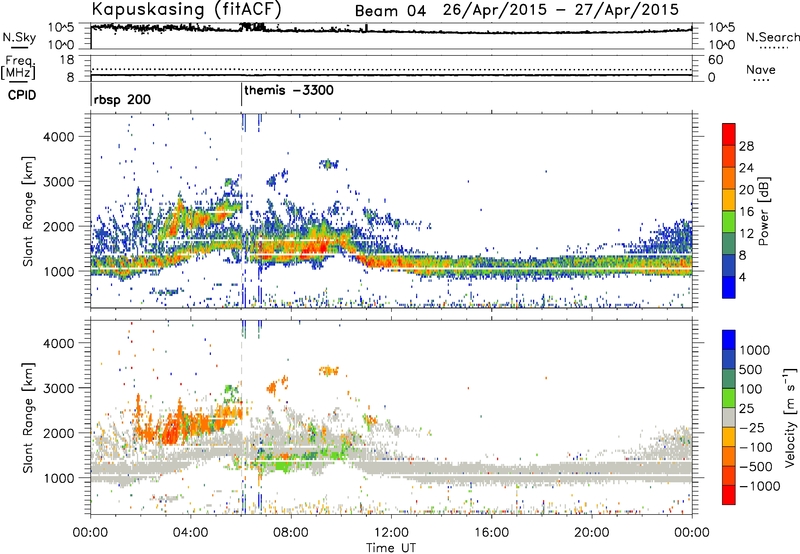Screen dimensions: 800x554
Task: Click the 'N.Sky' legend label
Action: point(19,37)
